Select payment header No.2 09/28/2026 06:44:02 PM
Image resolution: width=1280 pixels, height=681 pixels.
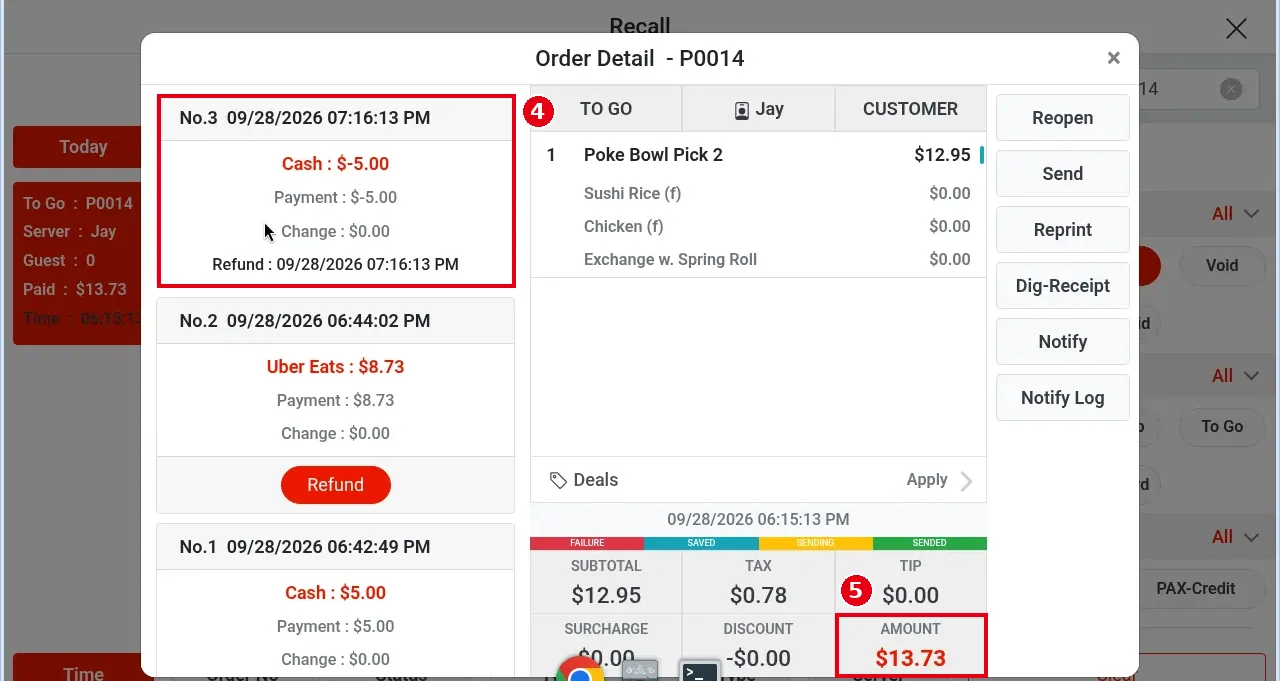click(x=336, y=321)
